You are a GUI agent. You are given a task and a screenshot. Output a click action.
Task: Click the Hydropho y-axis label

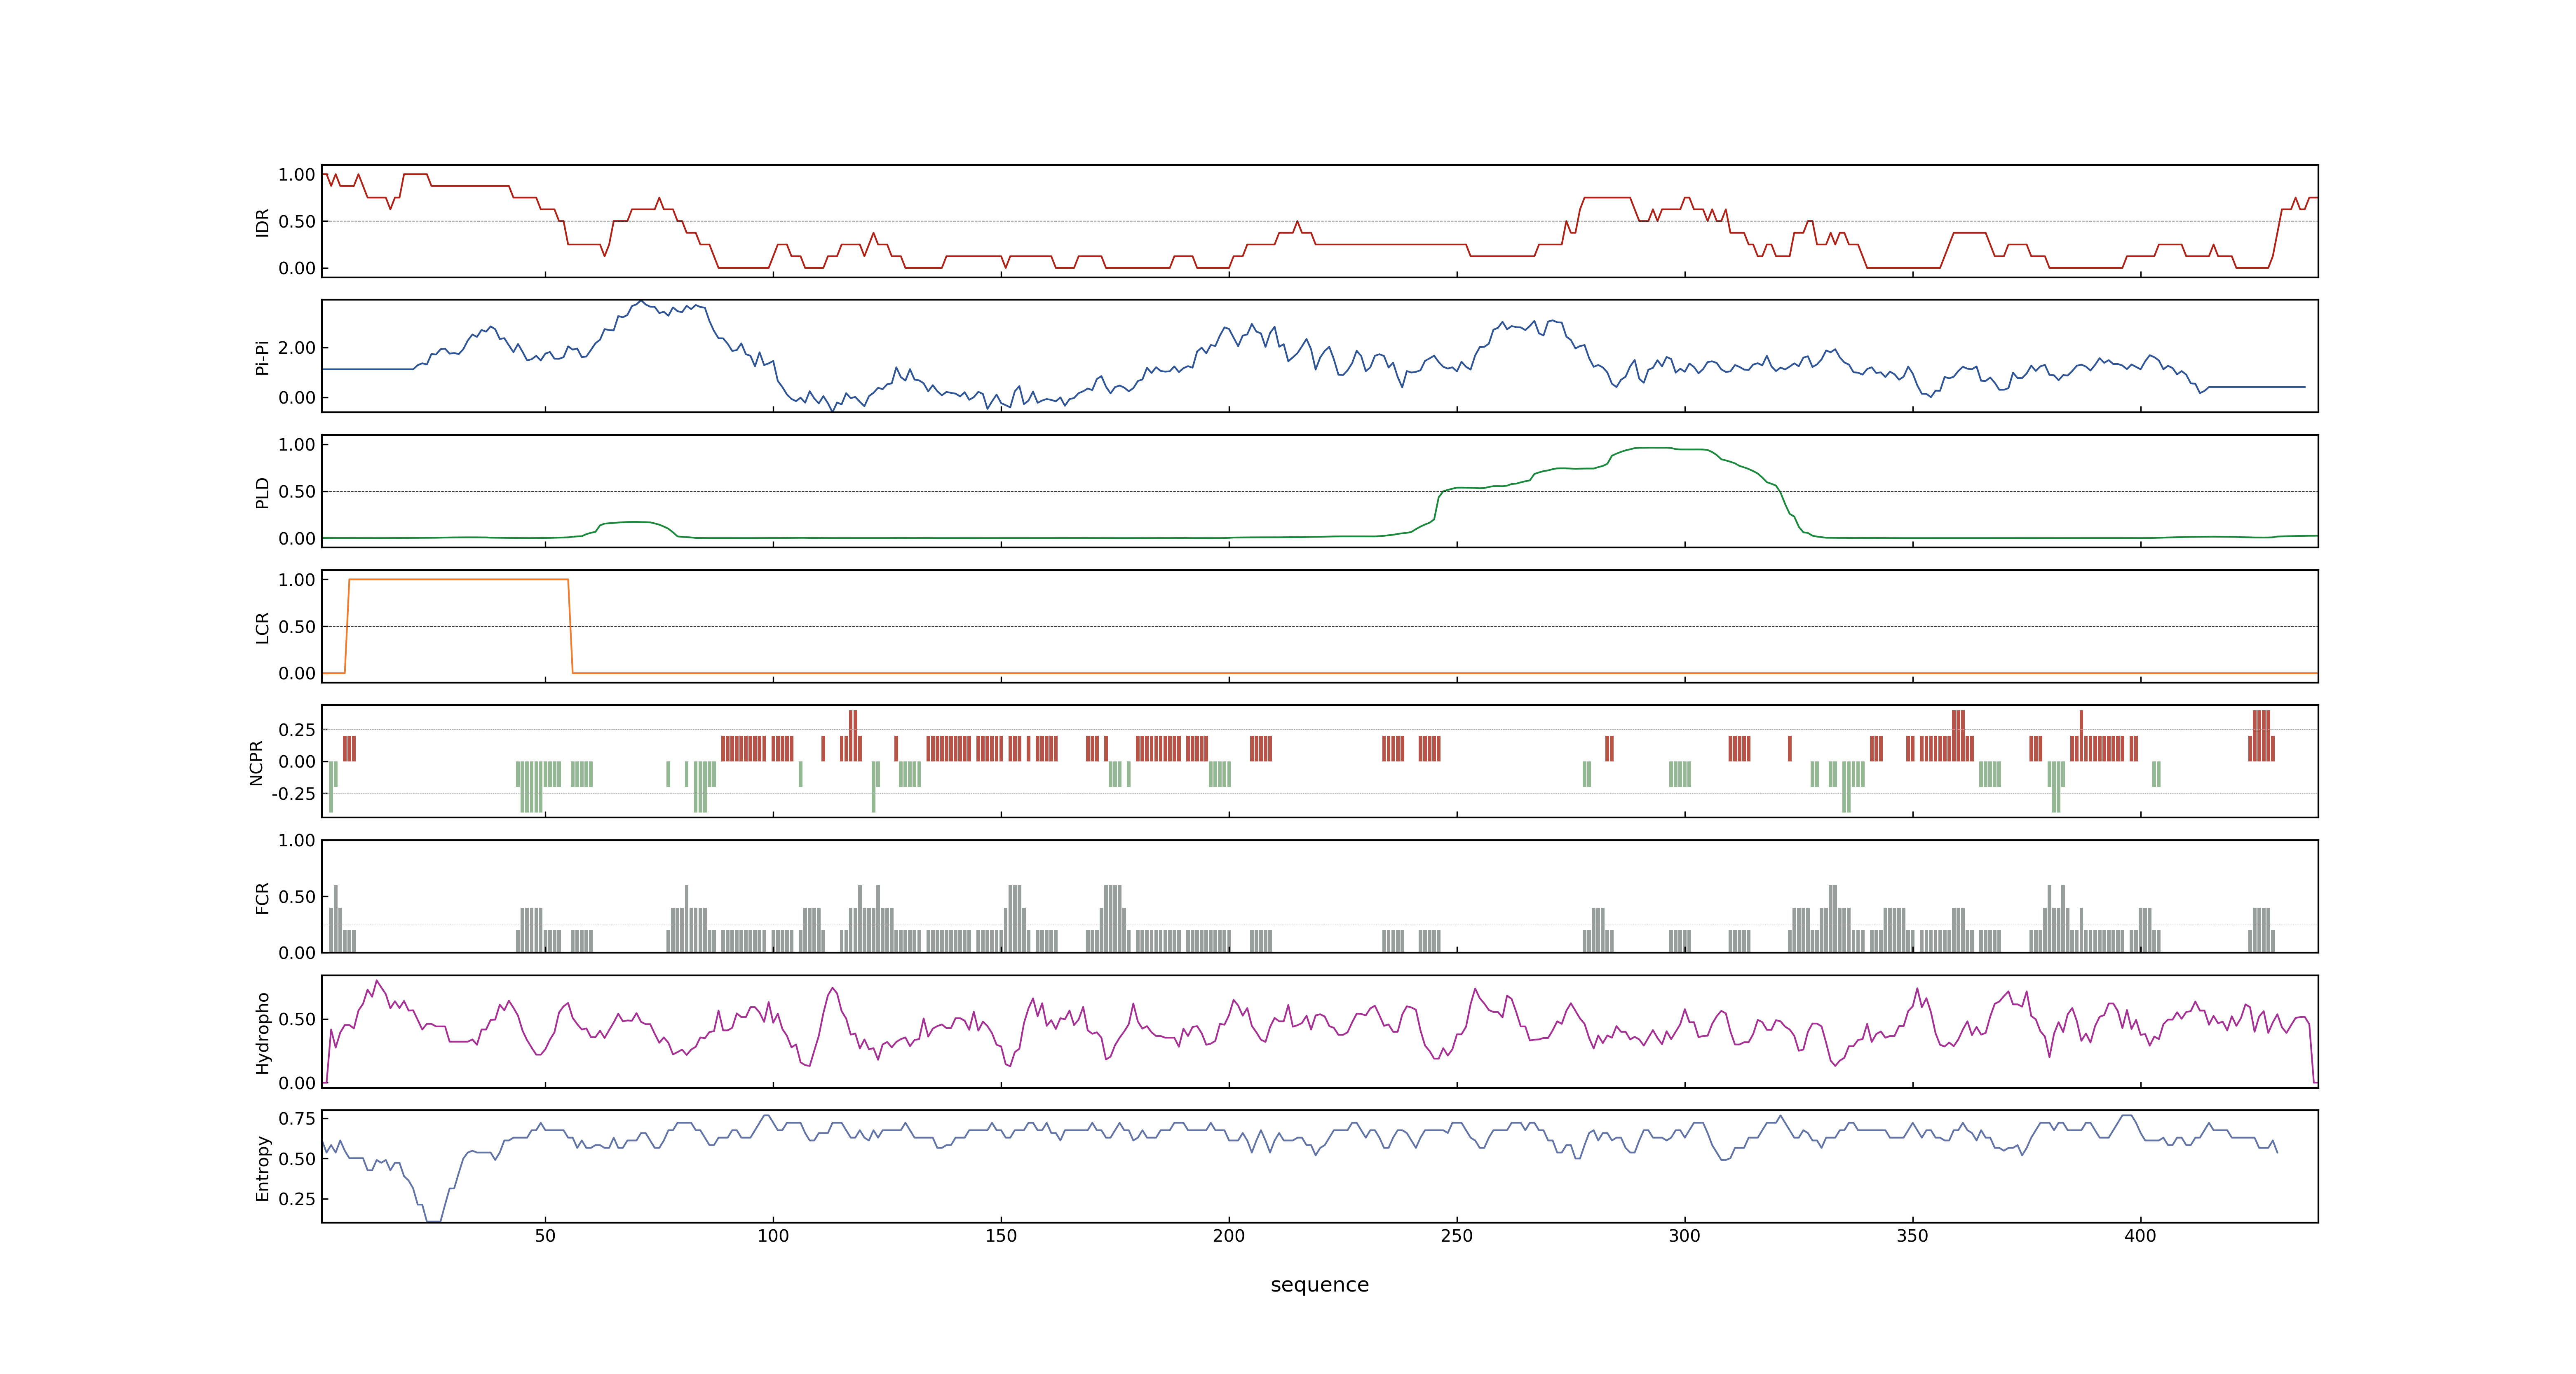pos(262,1033)
